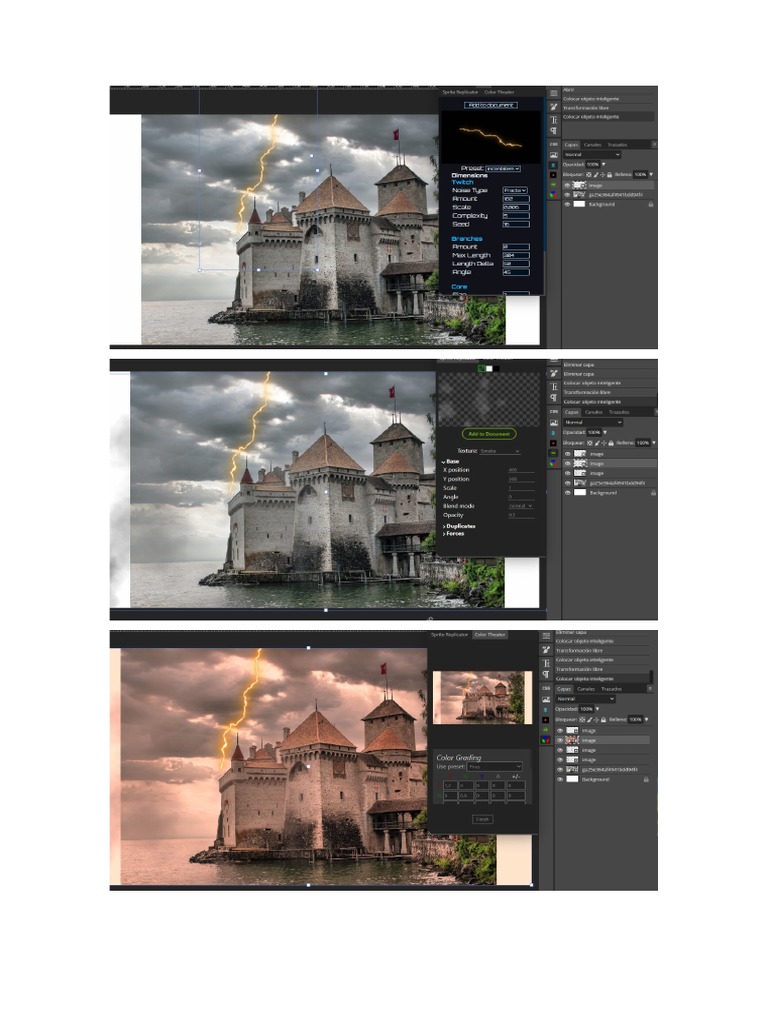Switch to Color Theater tab, first screenshot
The image size is (768, 1024).
[x=499, y=92]
